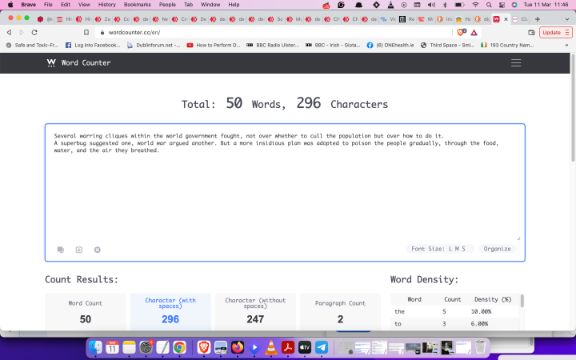Toggle the browser sidebar panel icon

(531, 32)
